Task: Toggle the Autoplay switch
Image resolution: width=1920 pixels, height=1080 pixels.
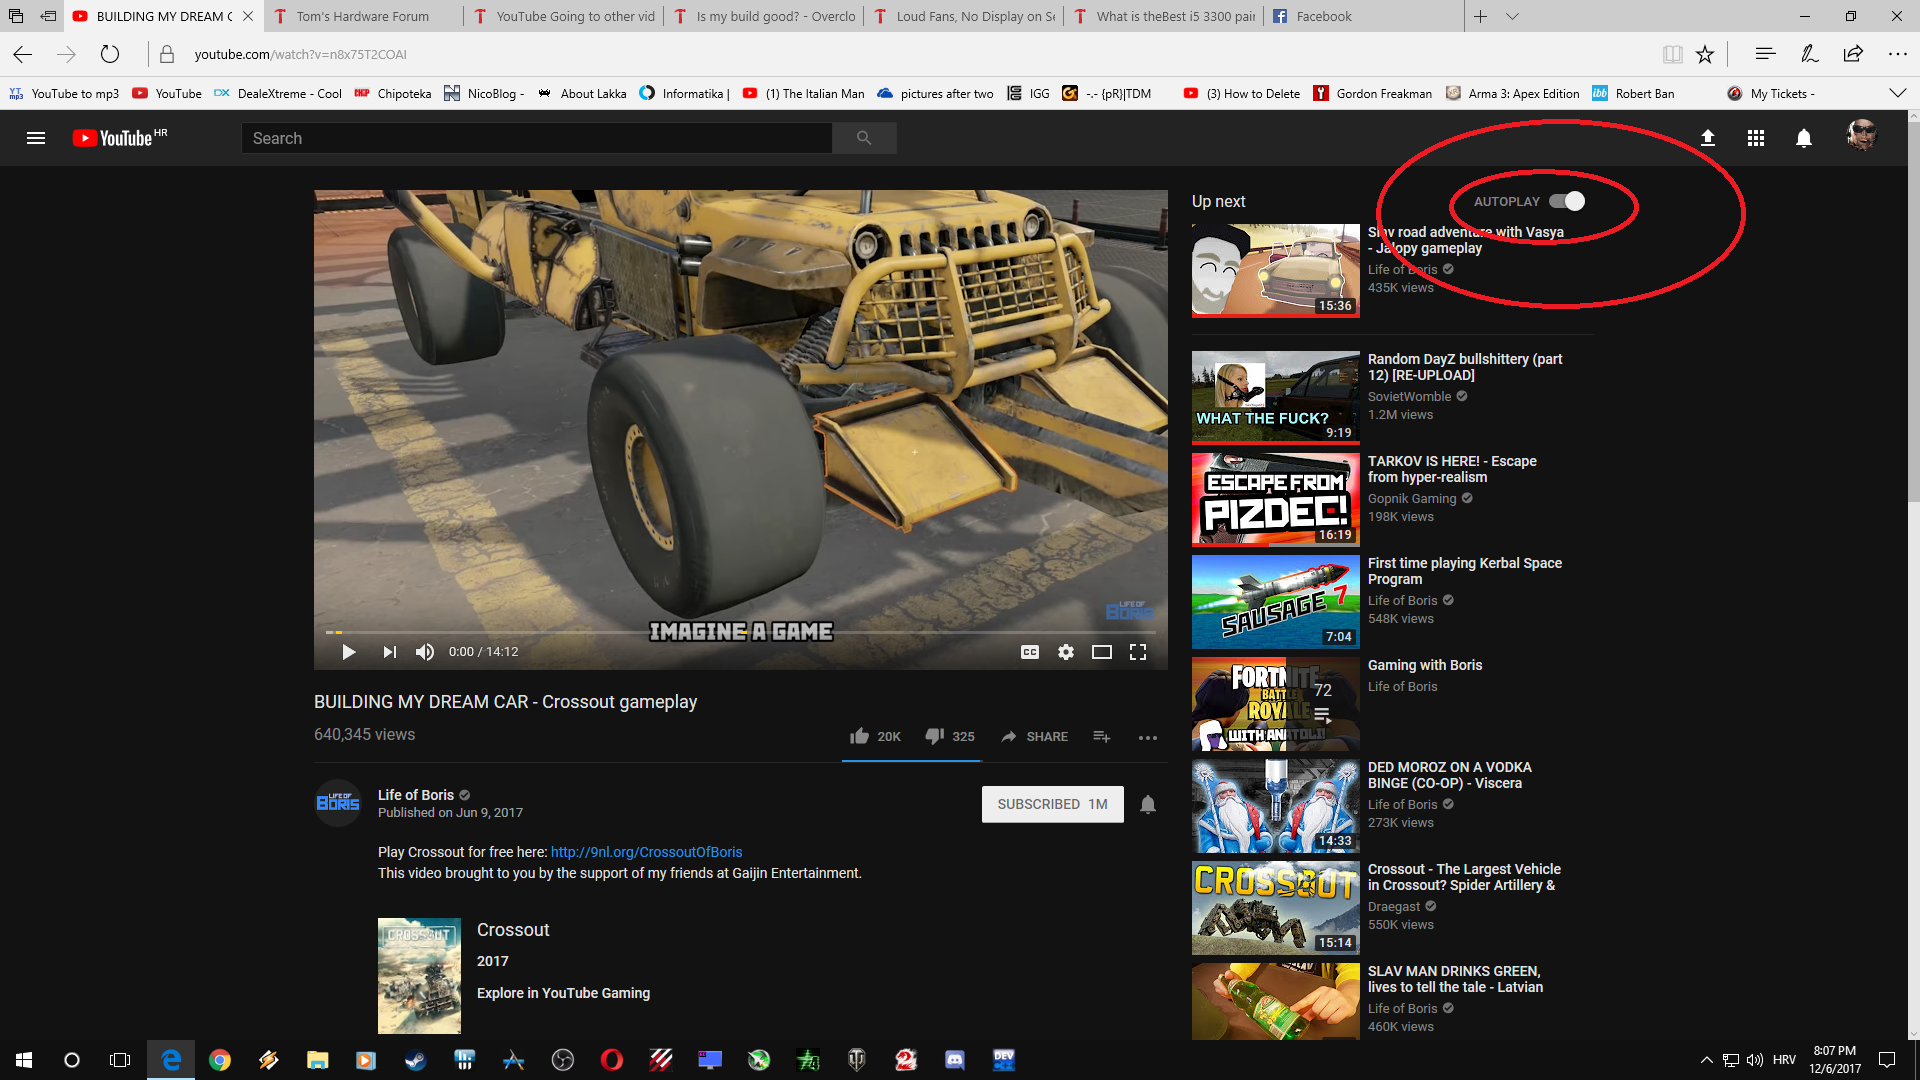Action: tap(1567, 201)
